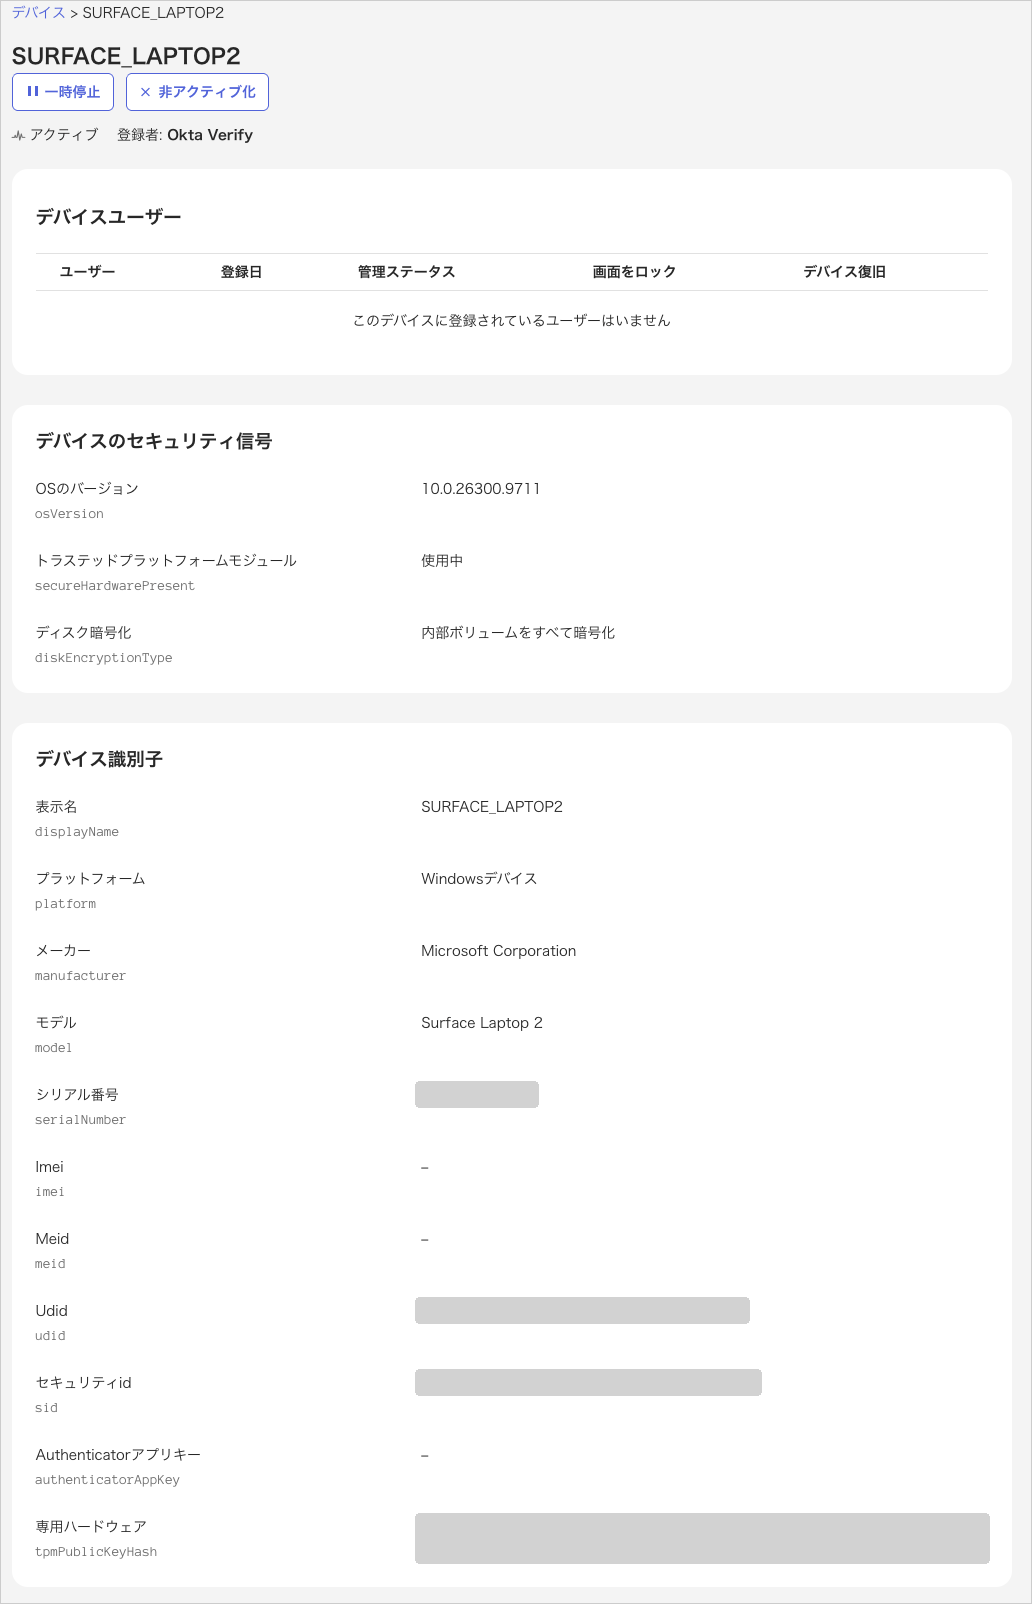Select the Microsoft Corporation manufacturer value
The height and width of the screenshot is (1604, 1032).
[x=498, y=951]
